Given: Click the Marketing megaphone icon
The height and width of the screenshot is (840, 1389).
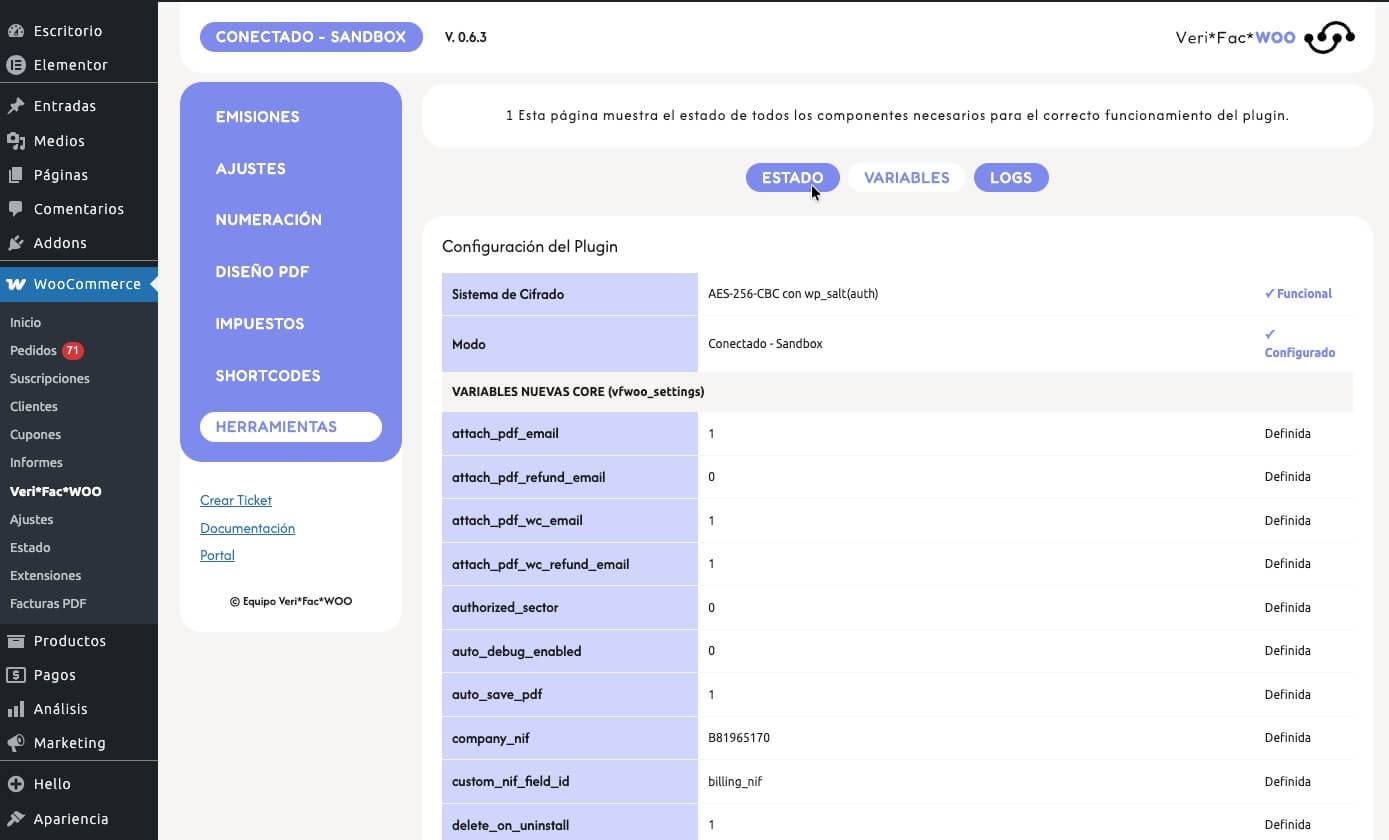Looking at the screenshot, I should [16, 743].
